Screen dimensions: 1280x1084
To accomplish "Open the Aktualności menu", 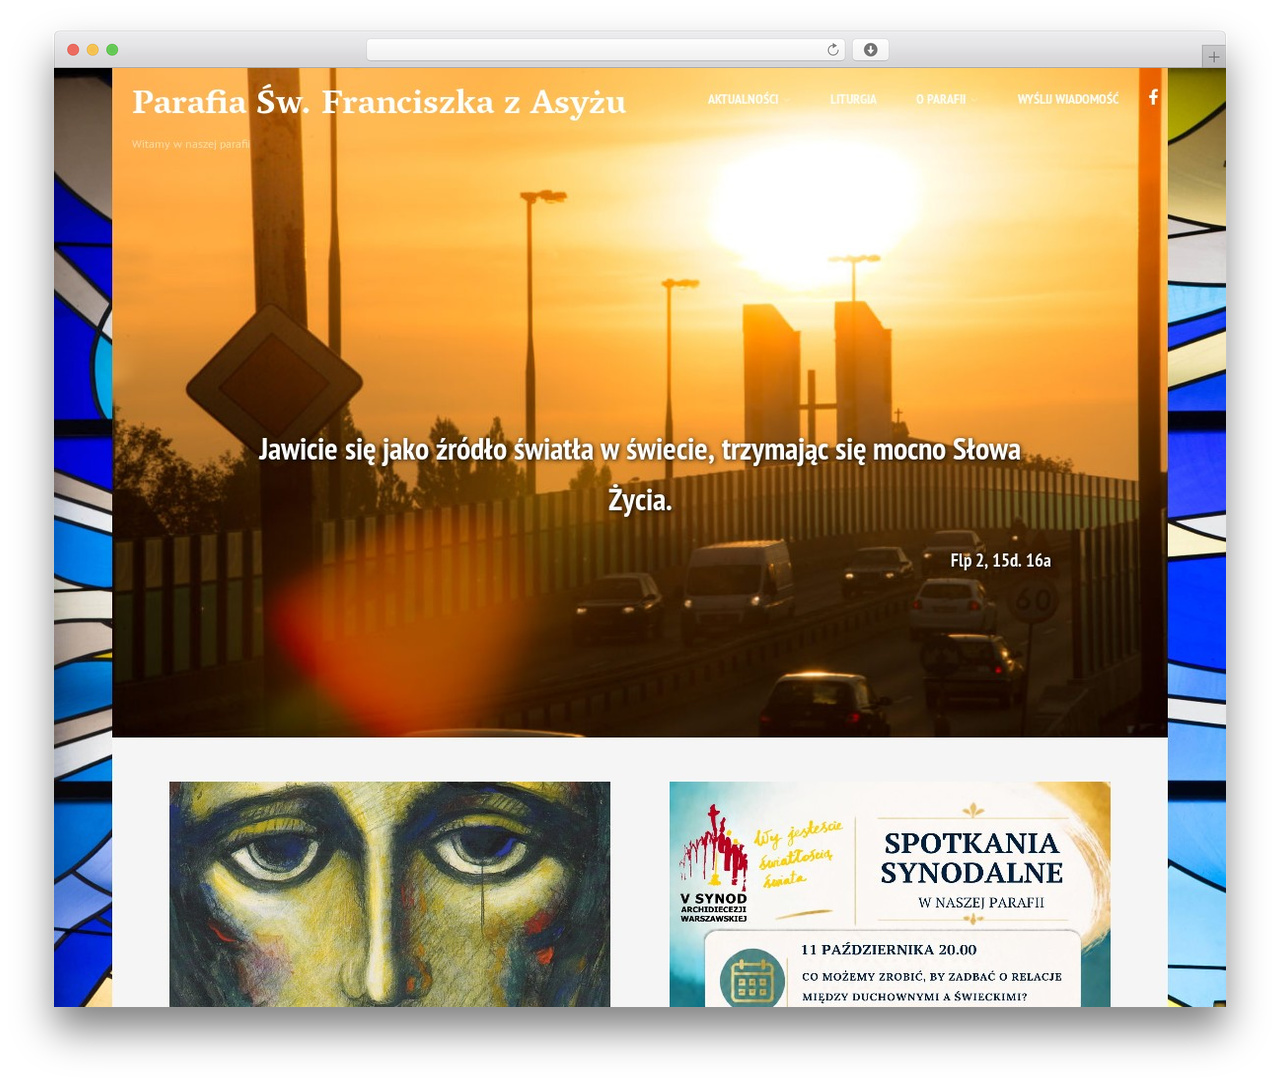I will tap(743, 99).
